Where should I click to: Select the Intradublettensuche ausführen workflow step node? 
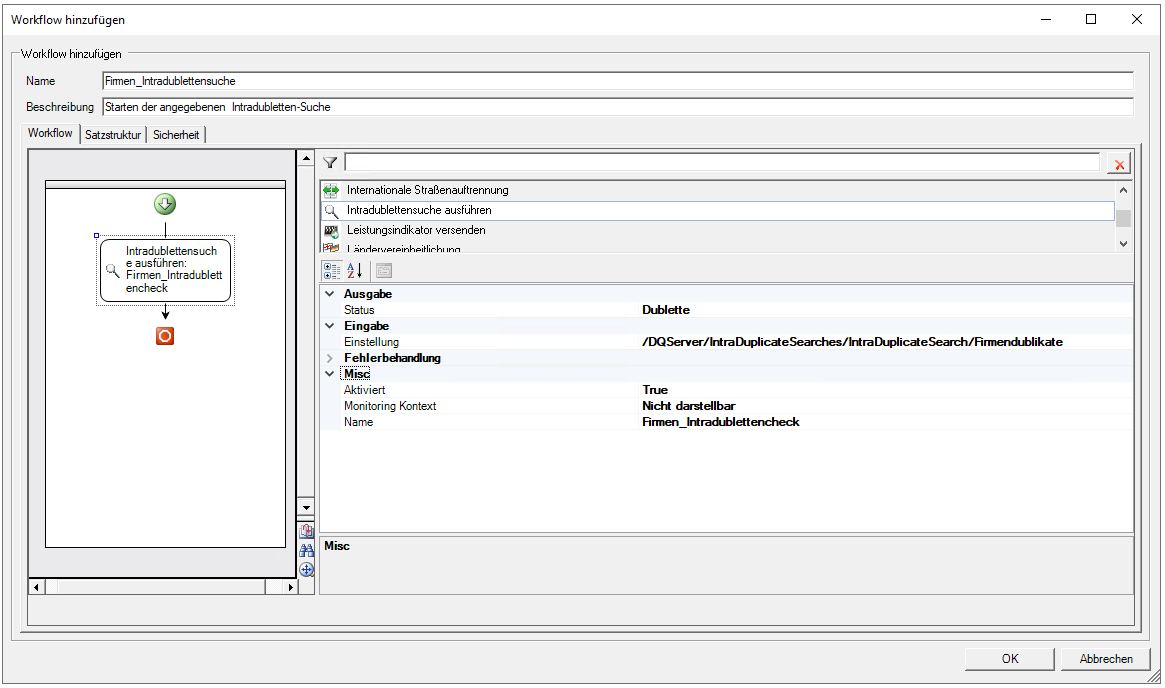(x=166, y=270)
